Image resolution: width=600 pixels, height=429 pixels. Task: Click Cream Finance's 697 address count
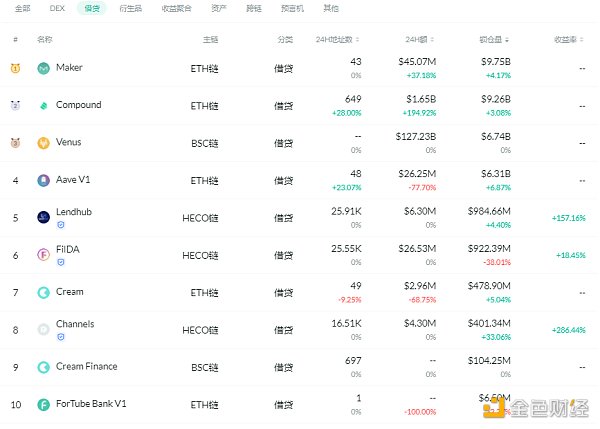tap(353, 360)
